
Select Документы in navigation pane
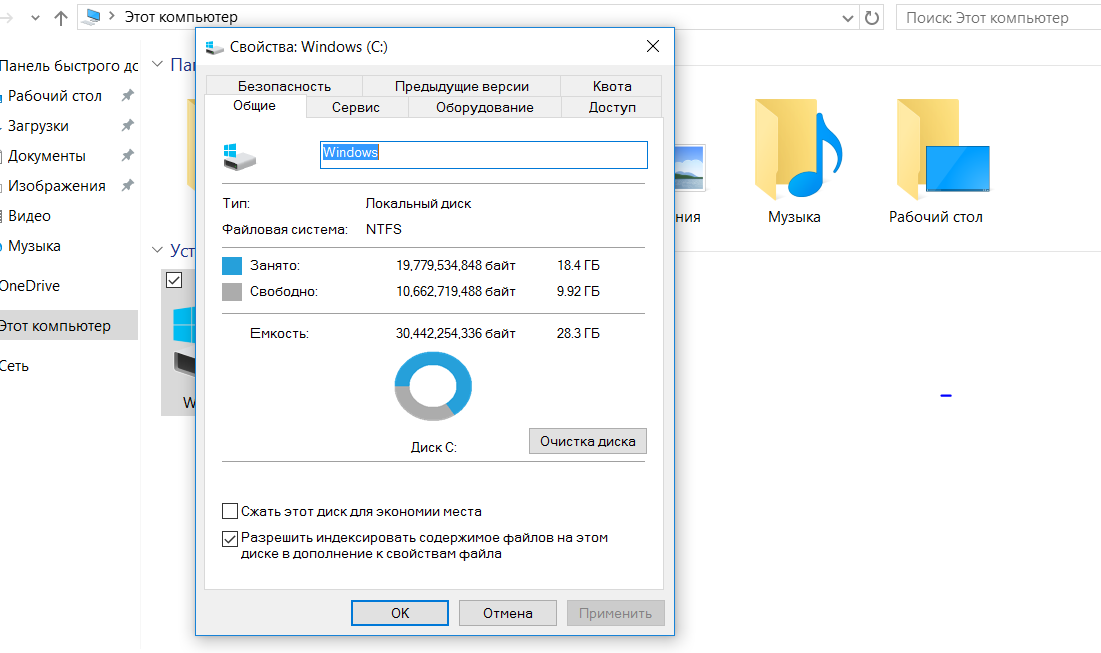coord(46,157)
